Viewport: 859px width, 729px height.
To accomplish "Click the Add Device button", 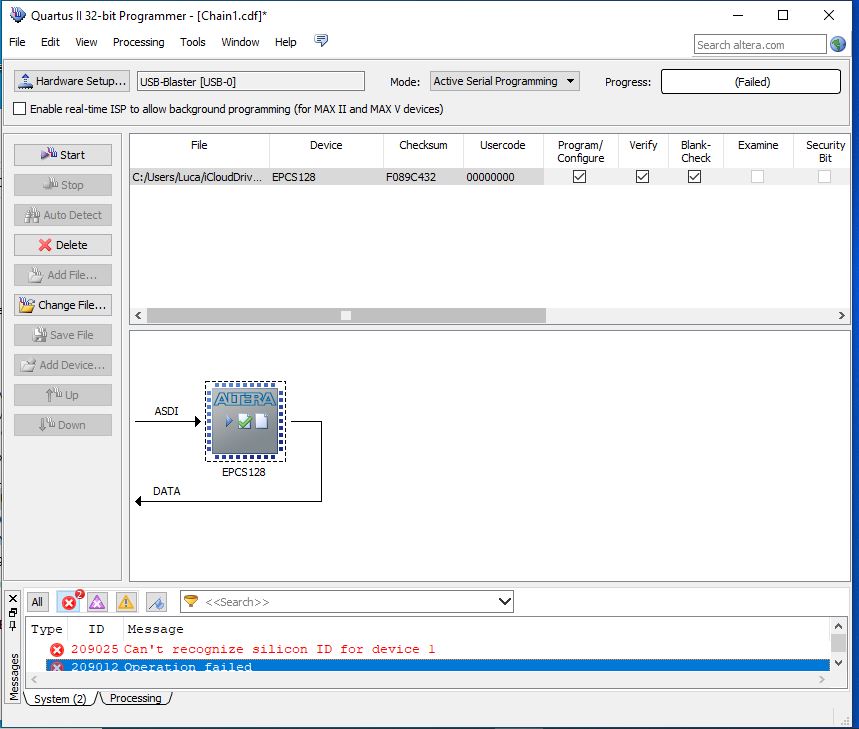I will 63,365.
